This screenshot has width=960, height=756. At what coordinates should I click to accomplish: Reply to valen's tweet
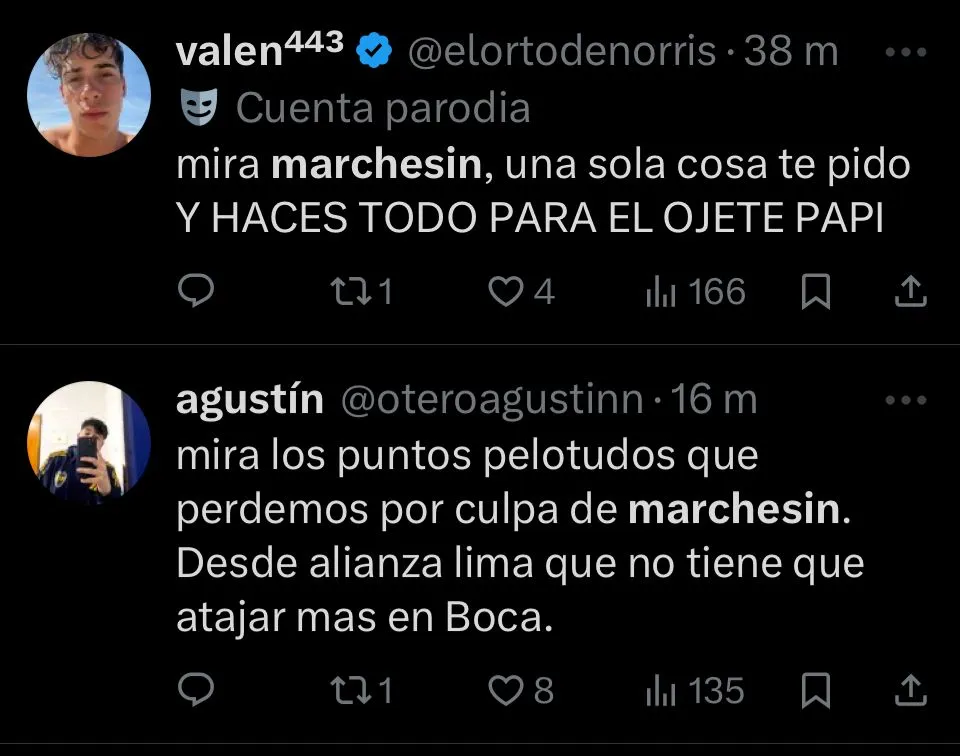click(196, 292)
